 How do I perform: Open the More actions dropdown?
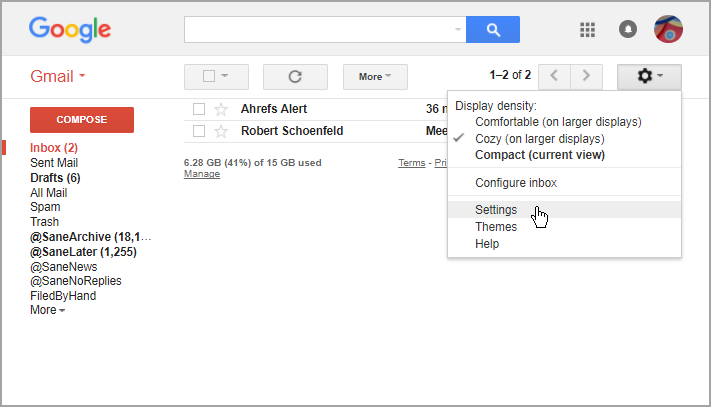pyautogui.click(x=375, y=77)
